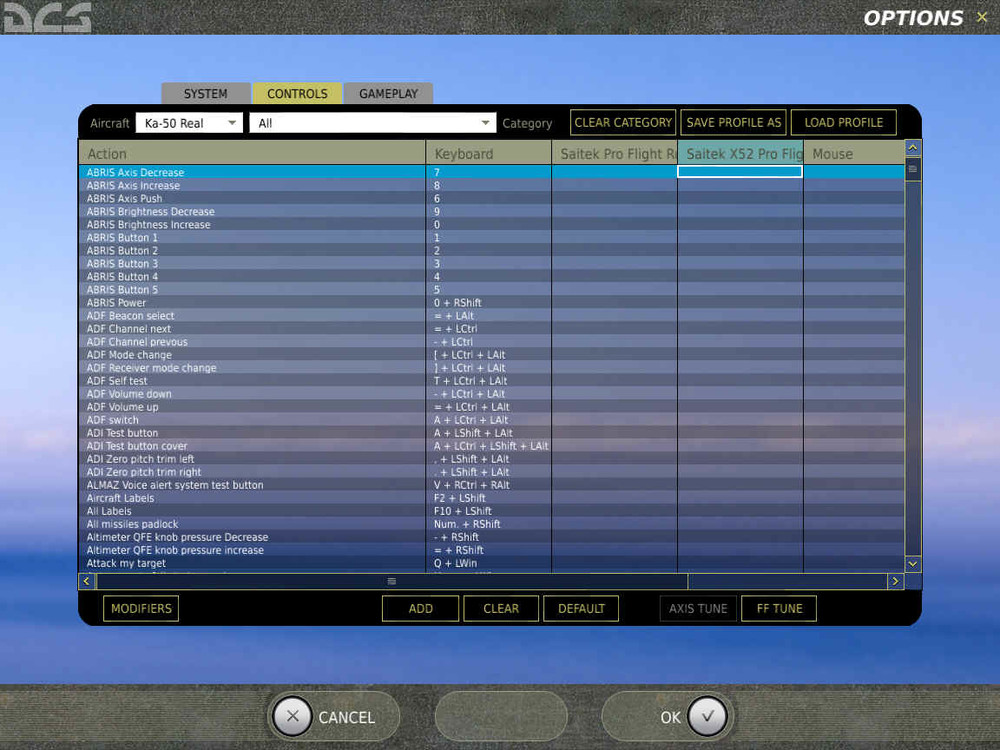
Task: Click the horizontal scrollbar thumb
Action: [392, 581]
